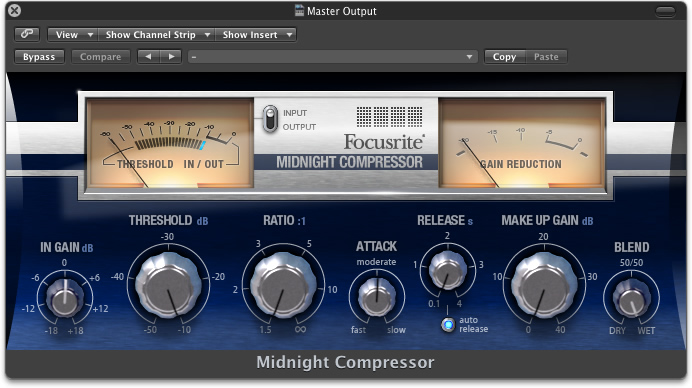Click the INPUT label by the switch

295,113
